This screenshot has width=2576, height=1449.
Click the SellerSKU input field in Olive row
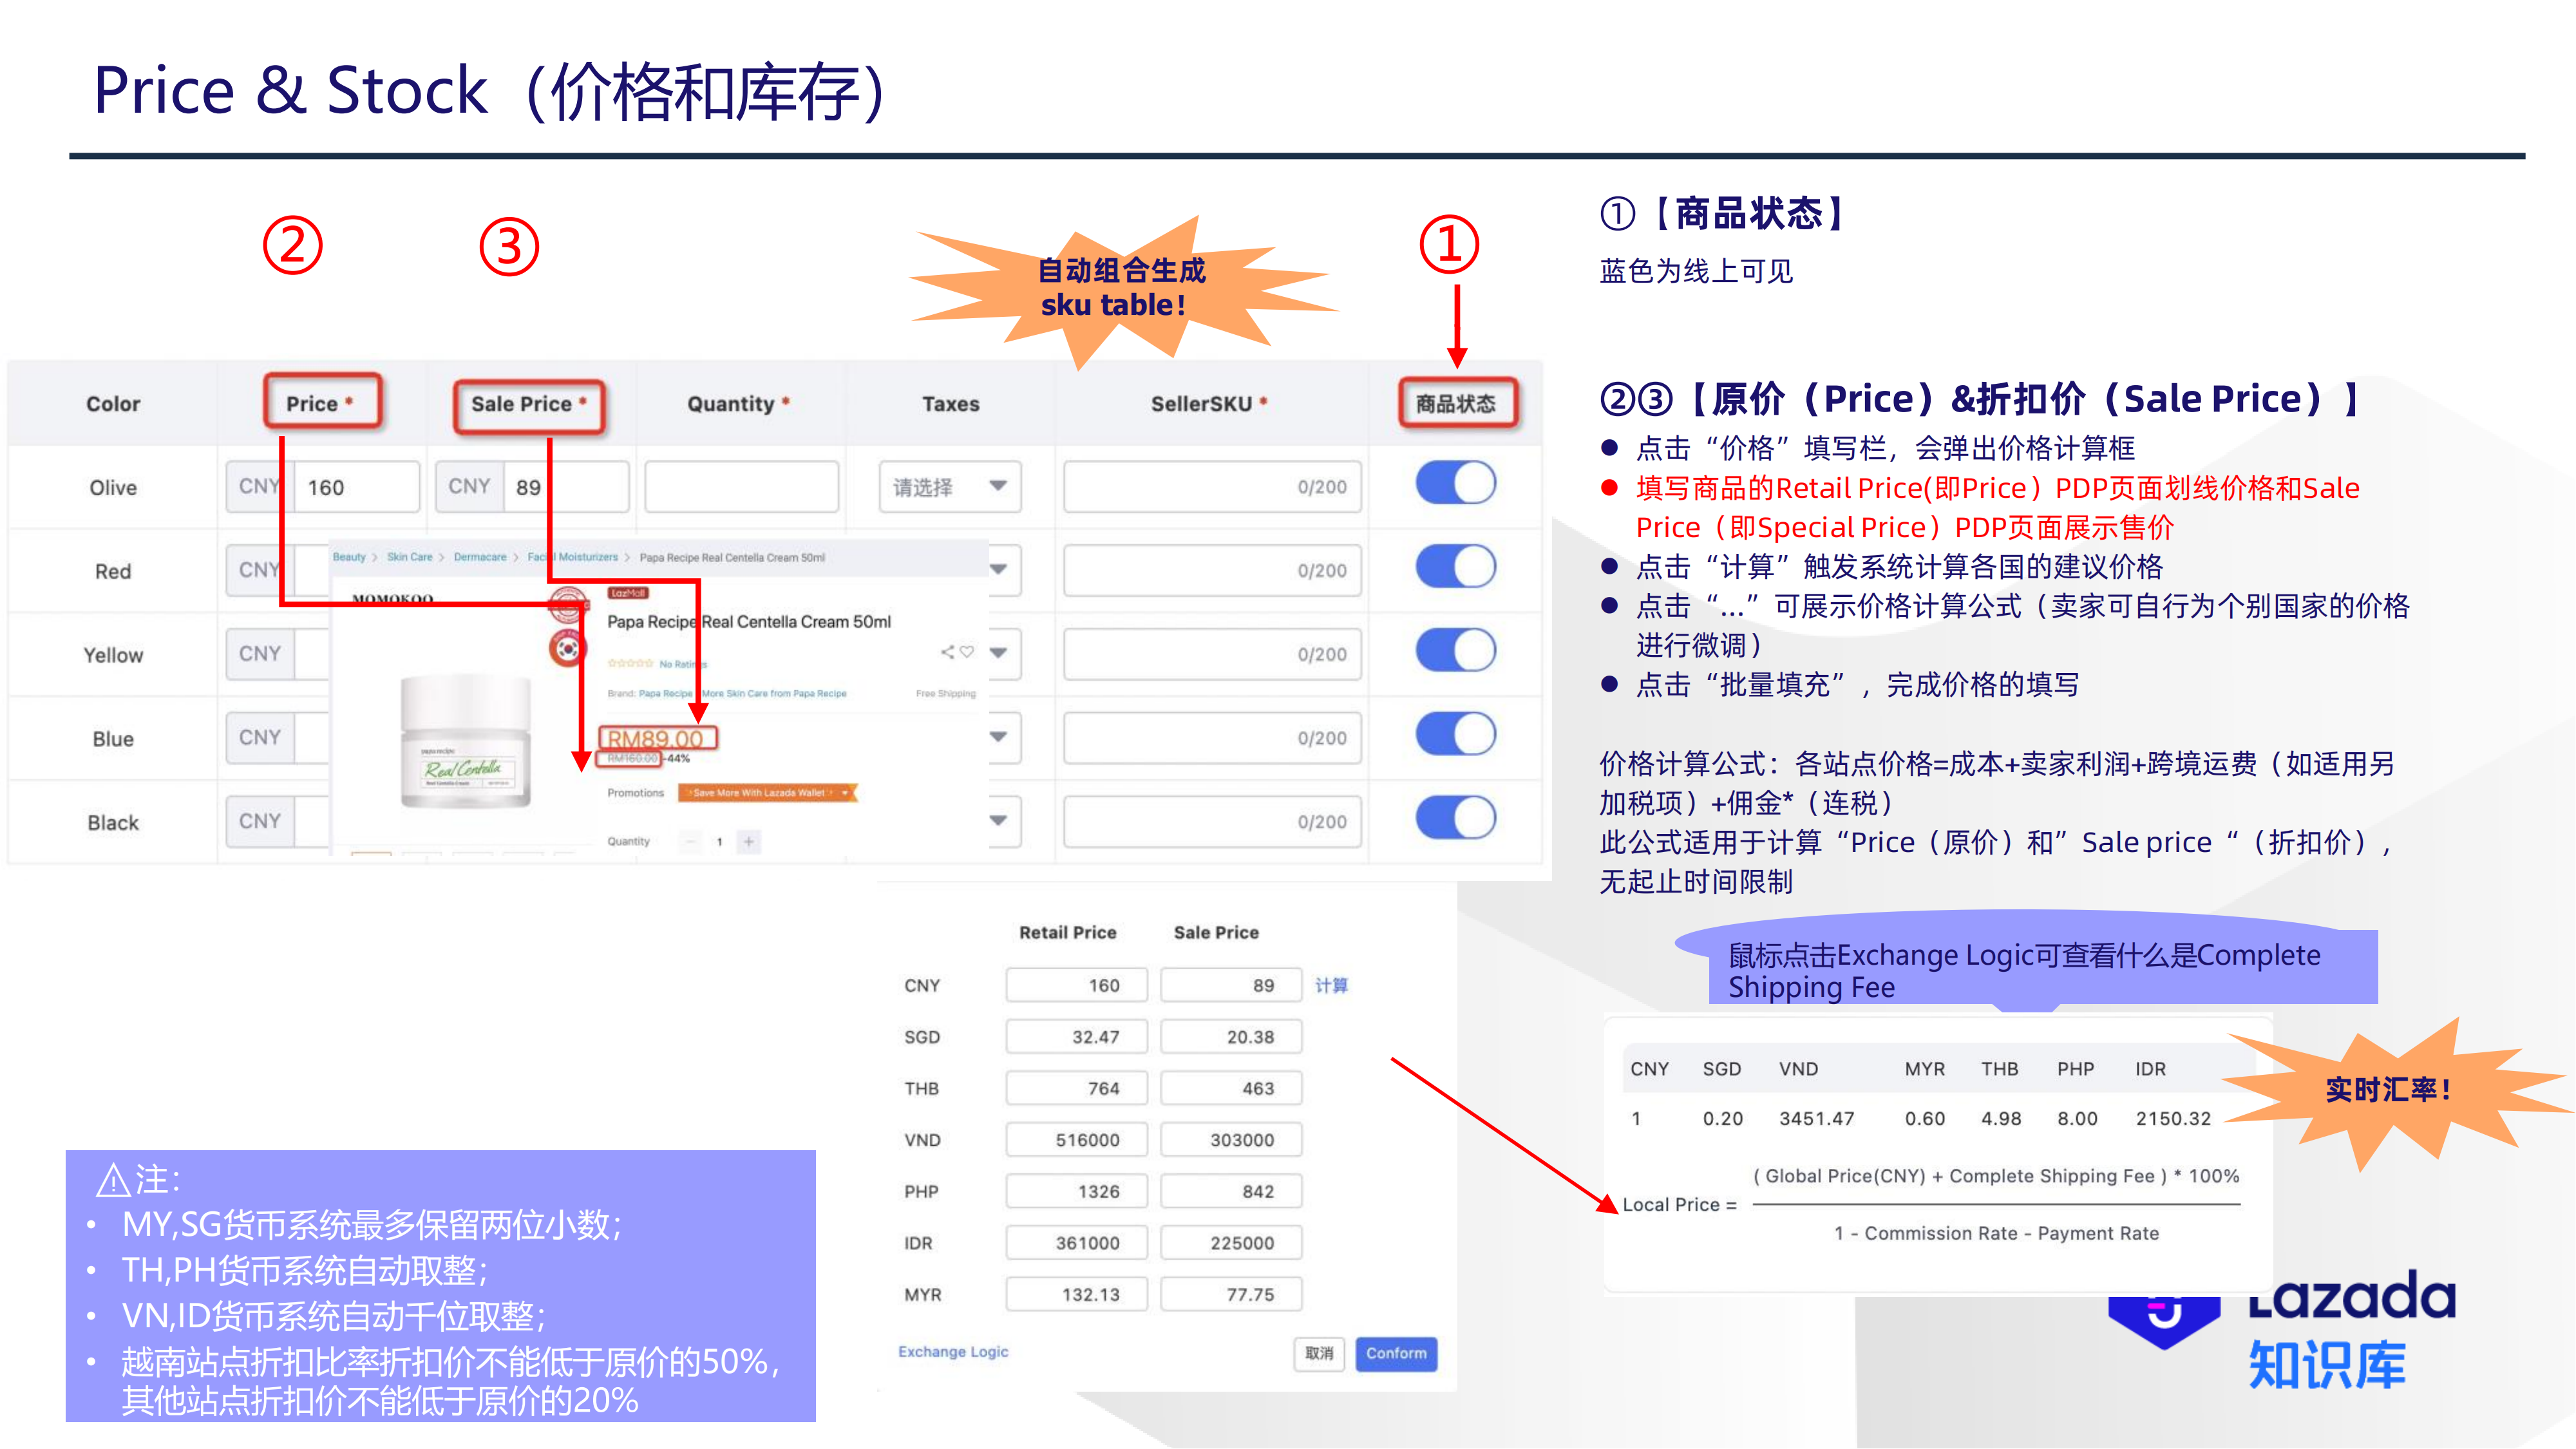[x=1211, y=487]
